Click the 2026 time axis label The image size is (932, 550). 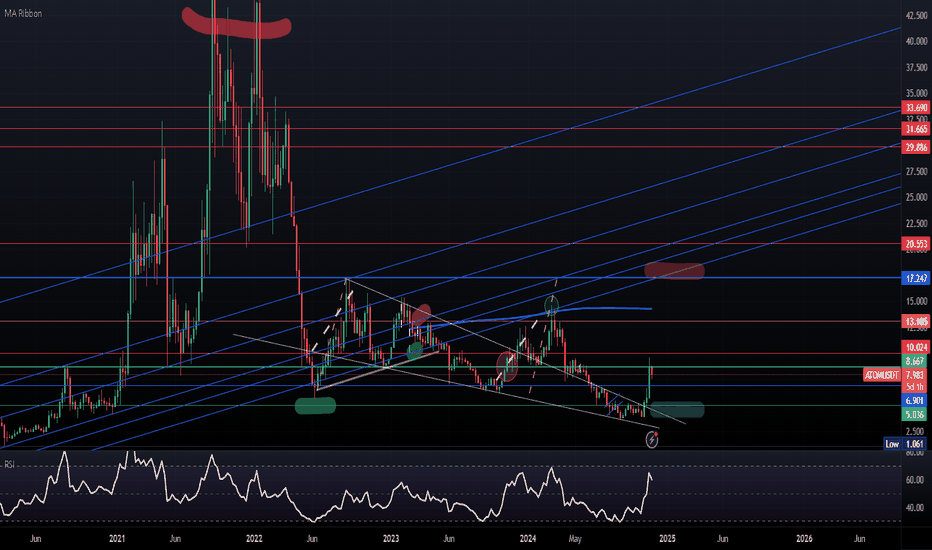(x=804, y=539)
